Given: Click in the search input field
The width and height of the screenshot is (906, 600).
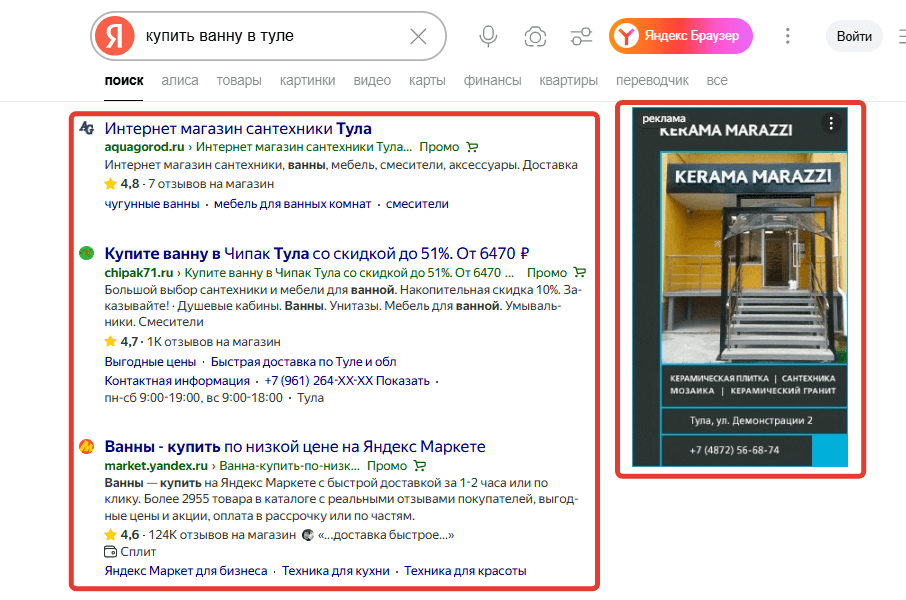Looking at the screenshot, I should click(270, 37).
